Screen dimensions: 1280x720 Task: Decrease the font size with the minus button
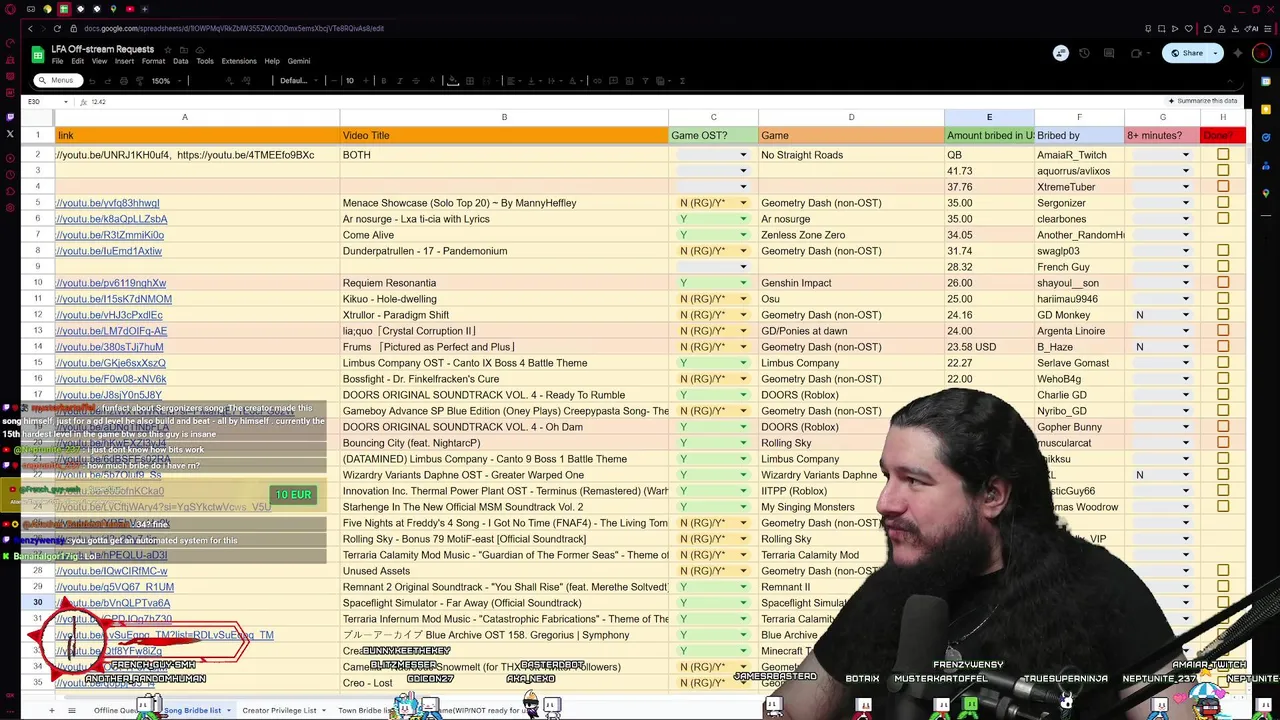333,81
